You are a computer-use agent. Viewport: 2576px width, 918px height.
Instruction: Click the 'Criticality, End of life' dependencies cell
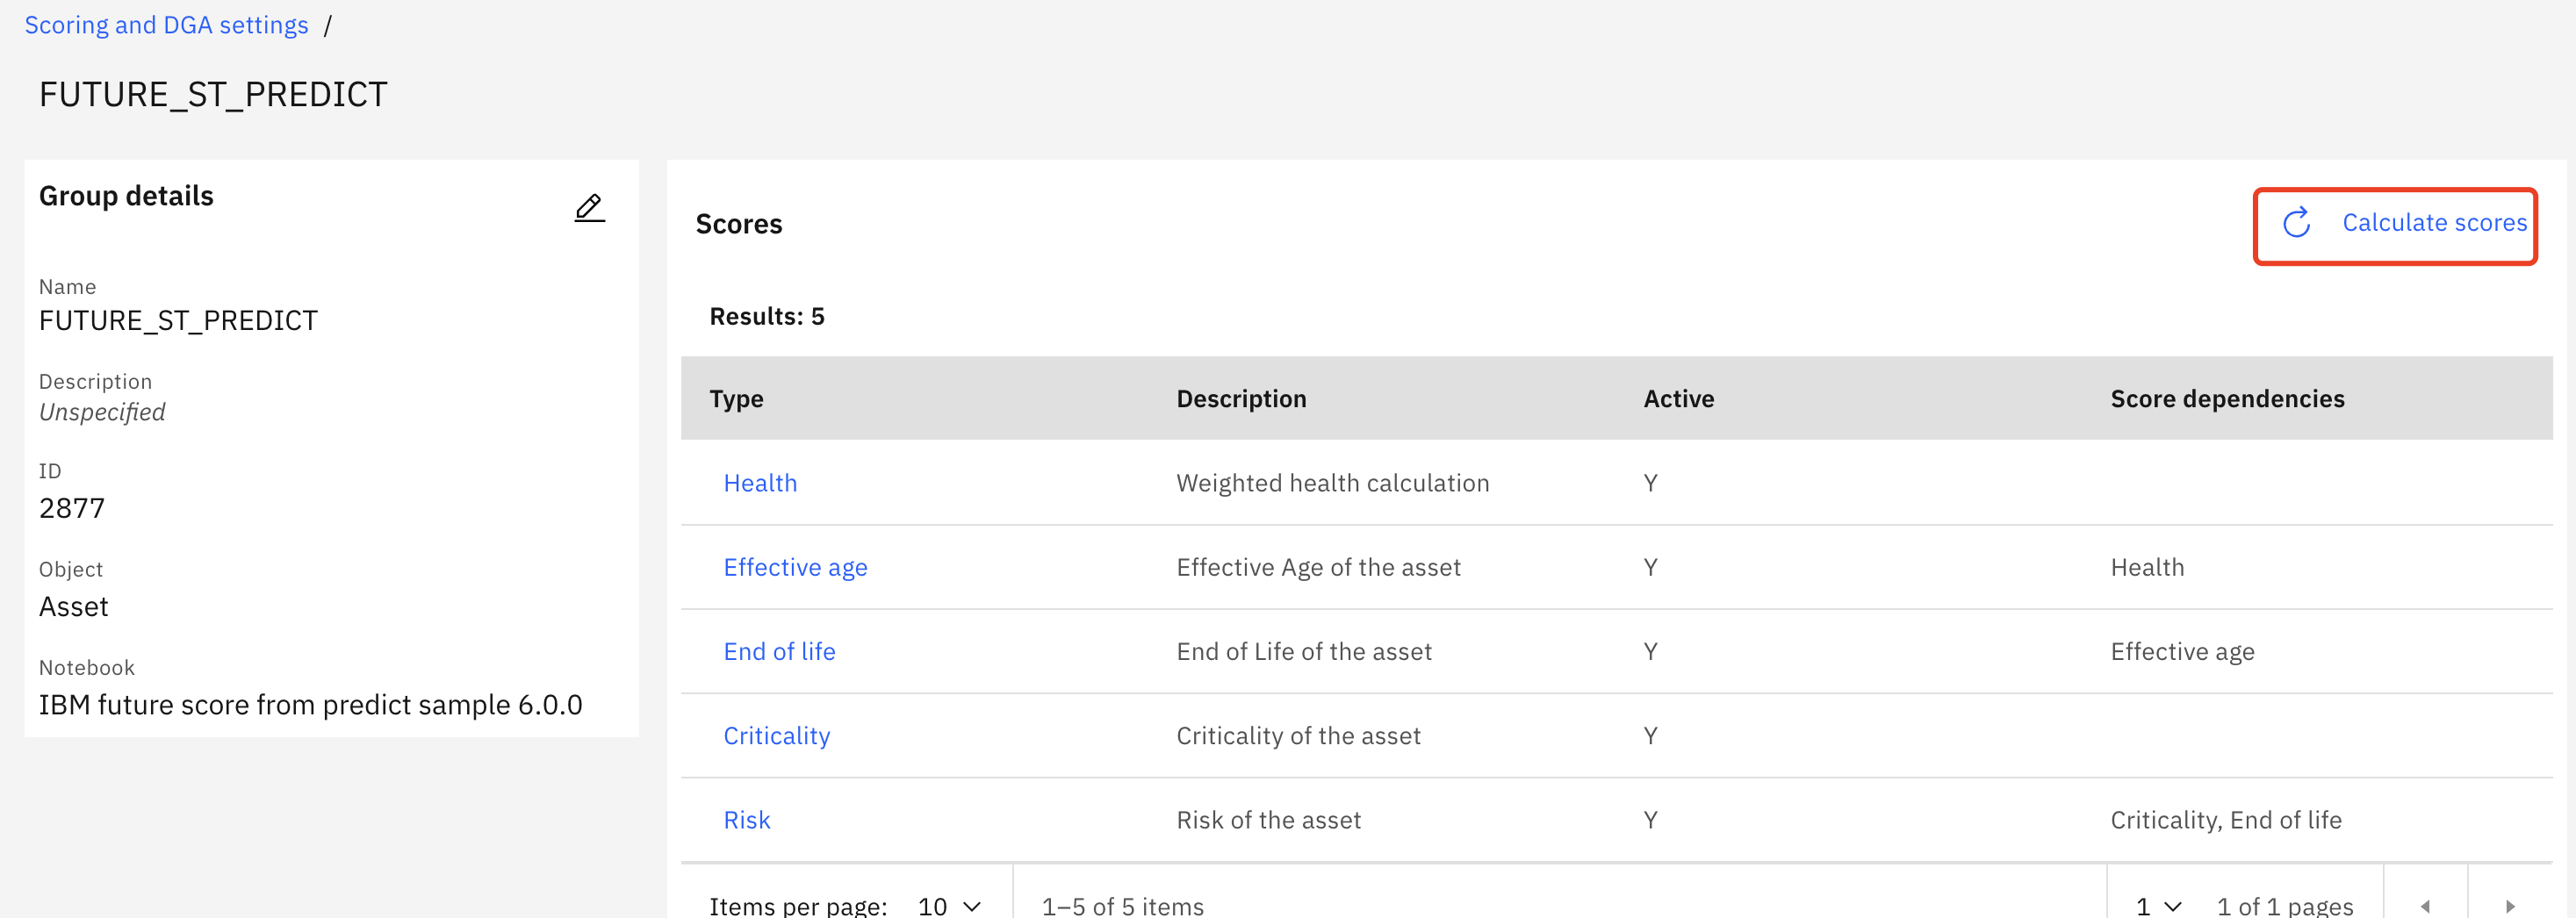pos(2226,820)
